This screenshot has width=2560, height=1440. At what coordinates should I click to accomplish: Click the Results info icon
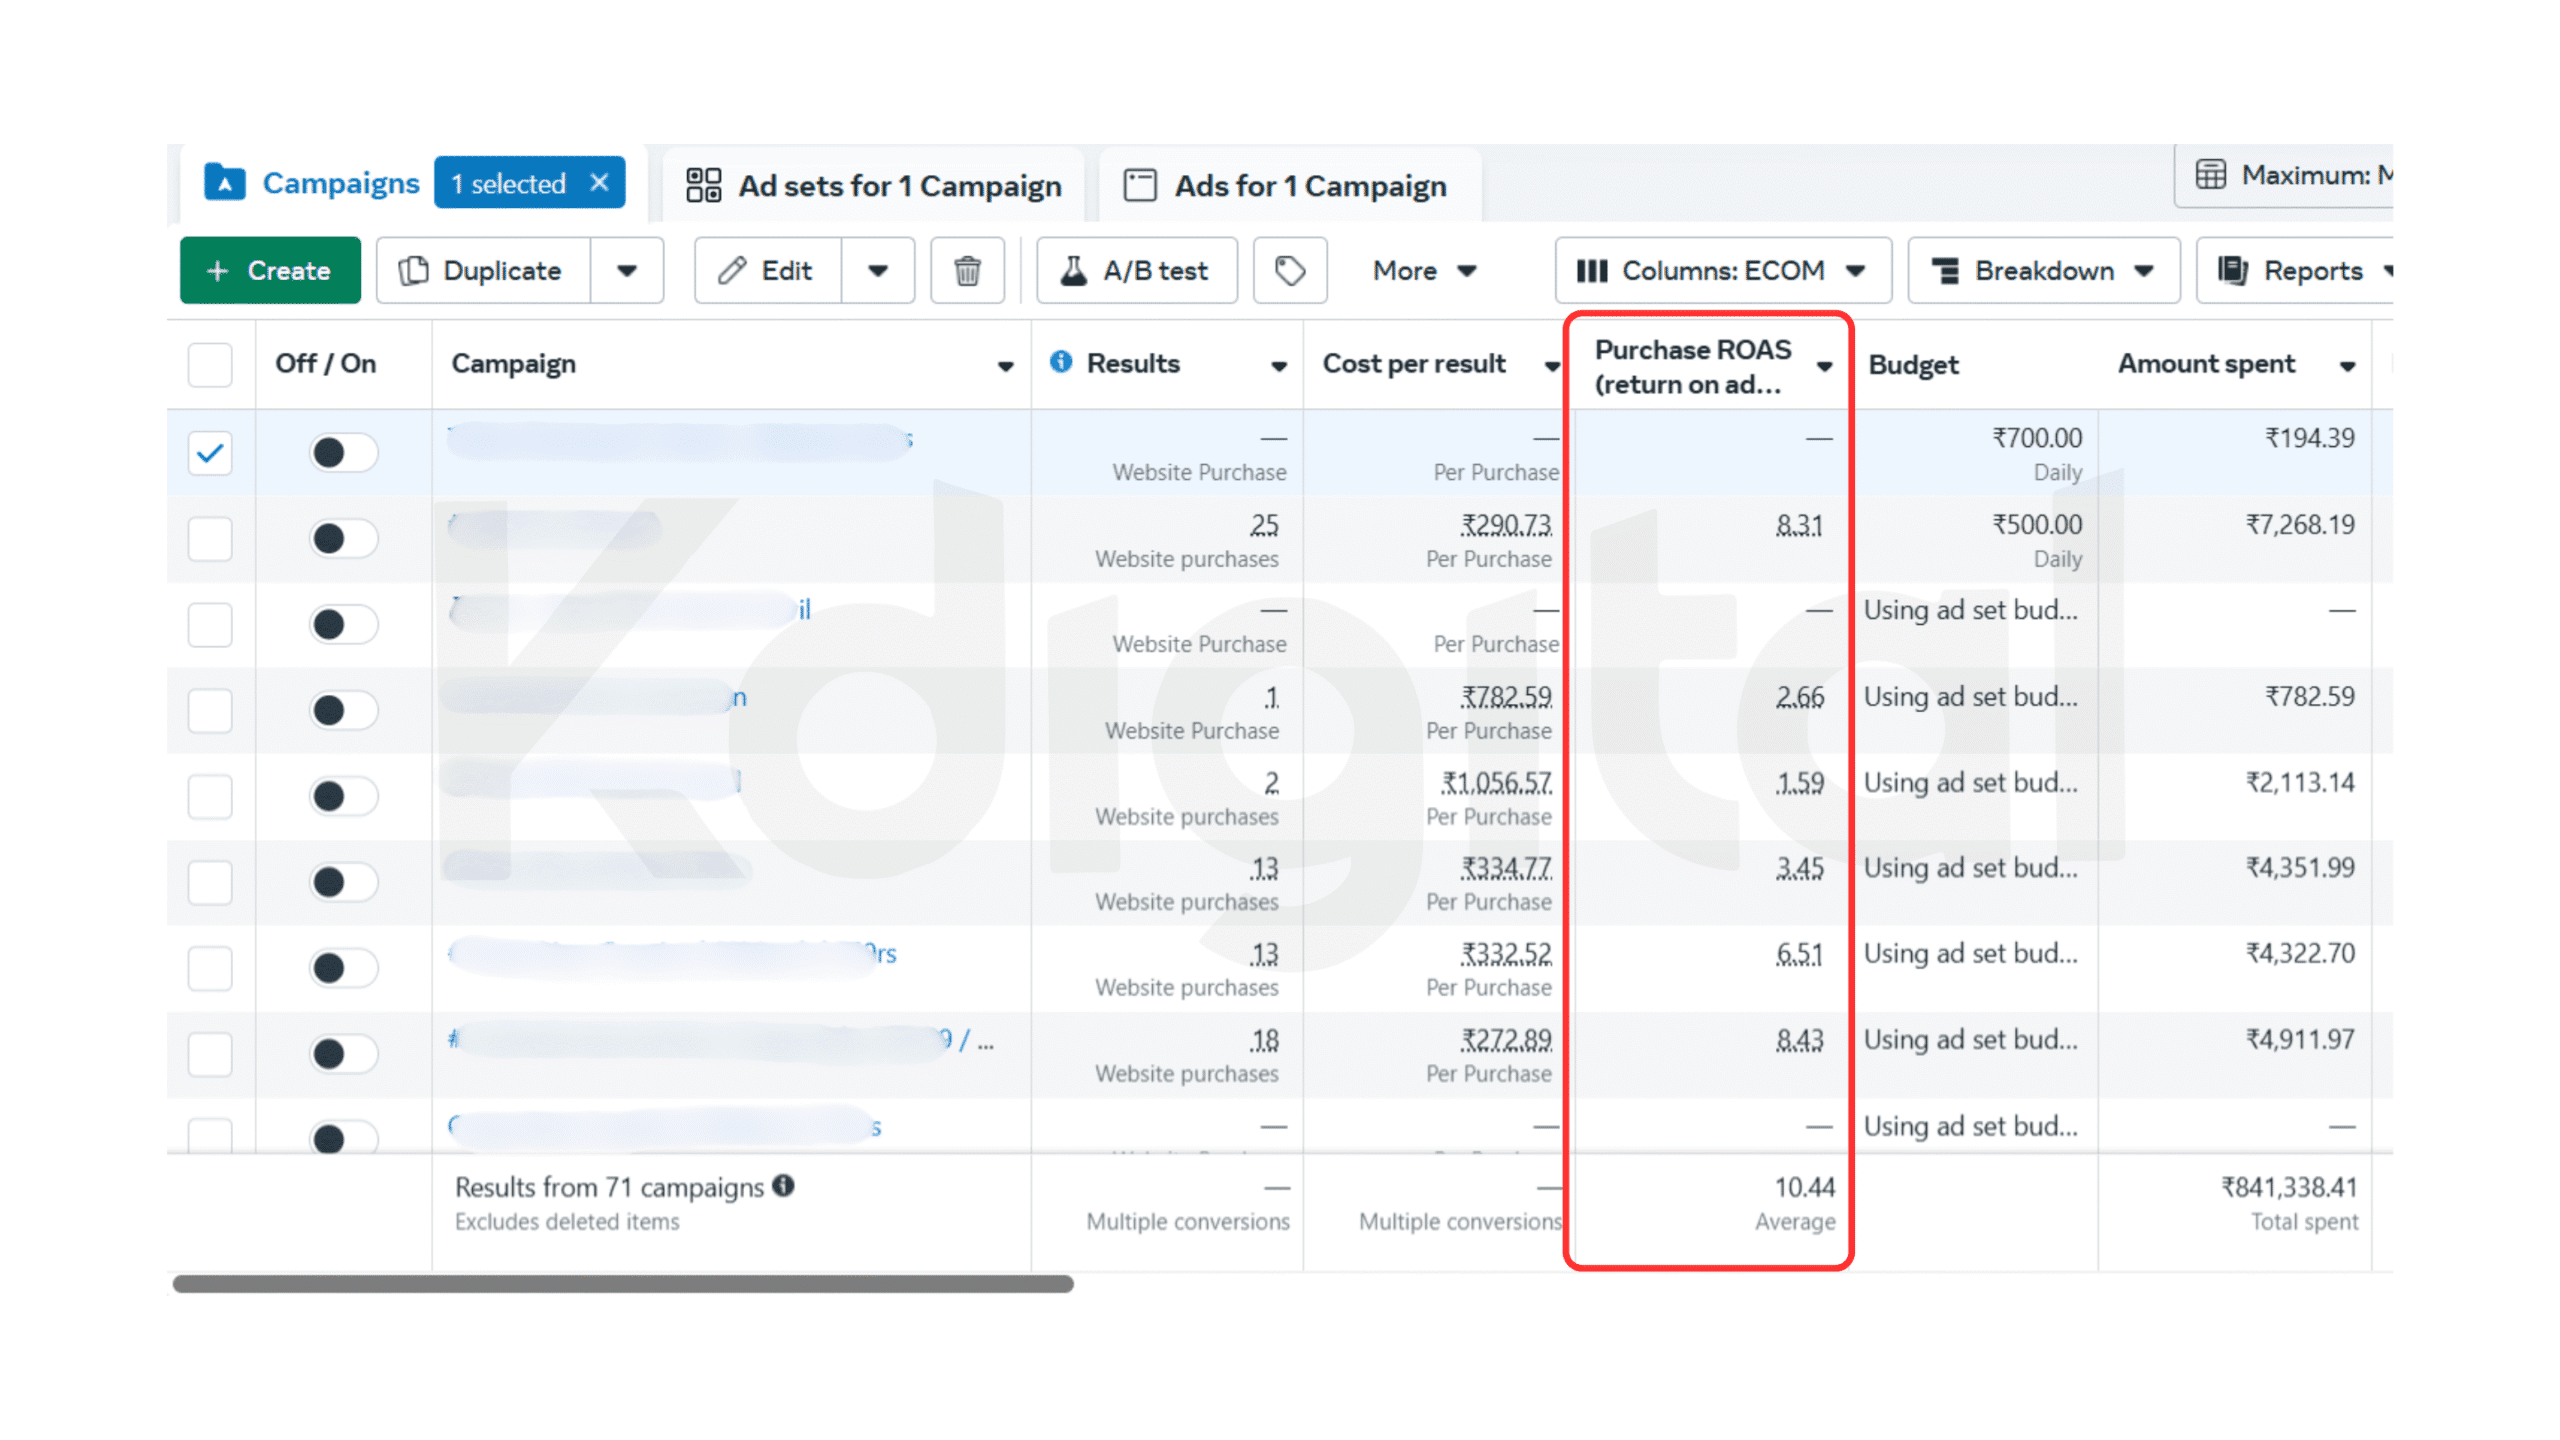(x=1061, y=362)
